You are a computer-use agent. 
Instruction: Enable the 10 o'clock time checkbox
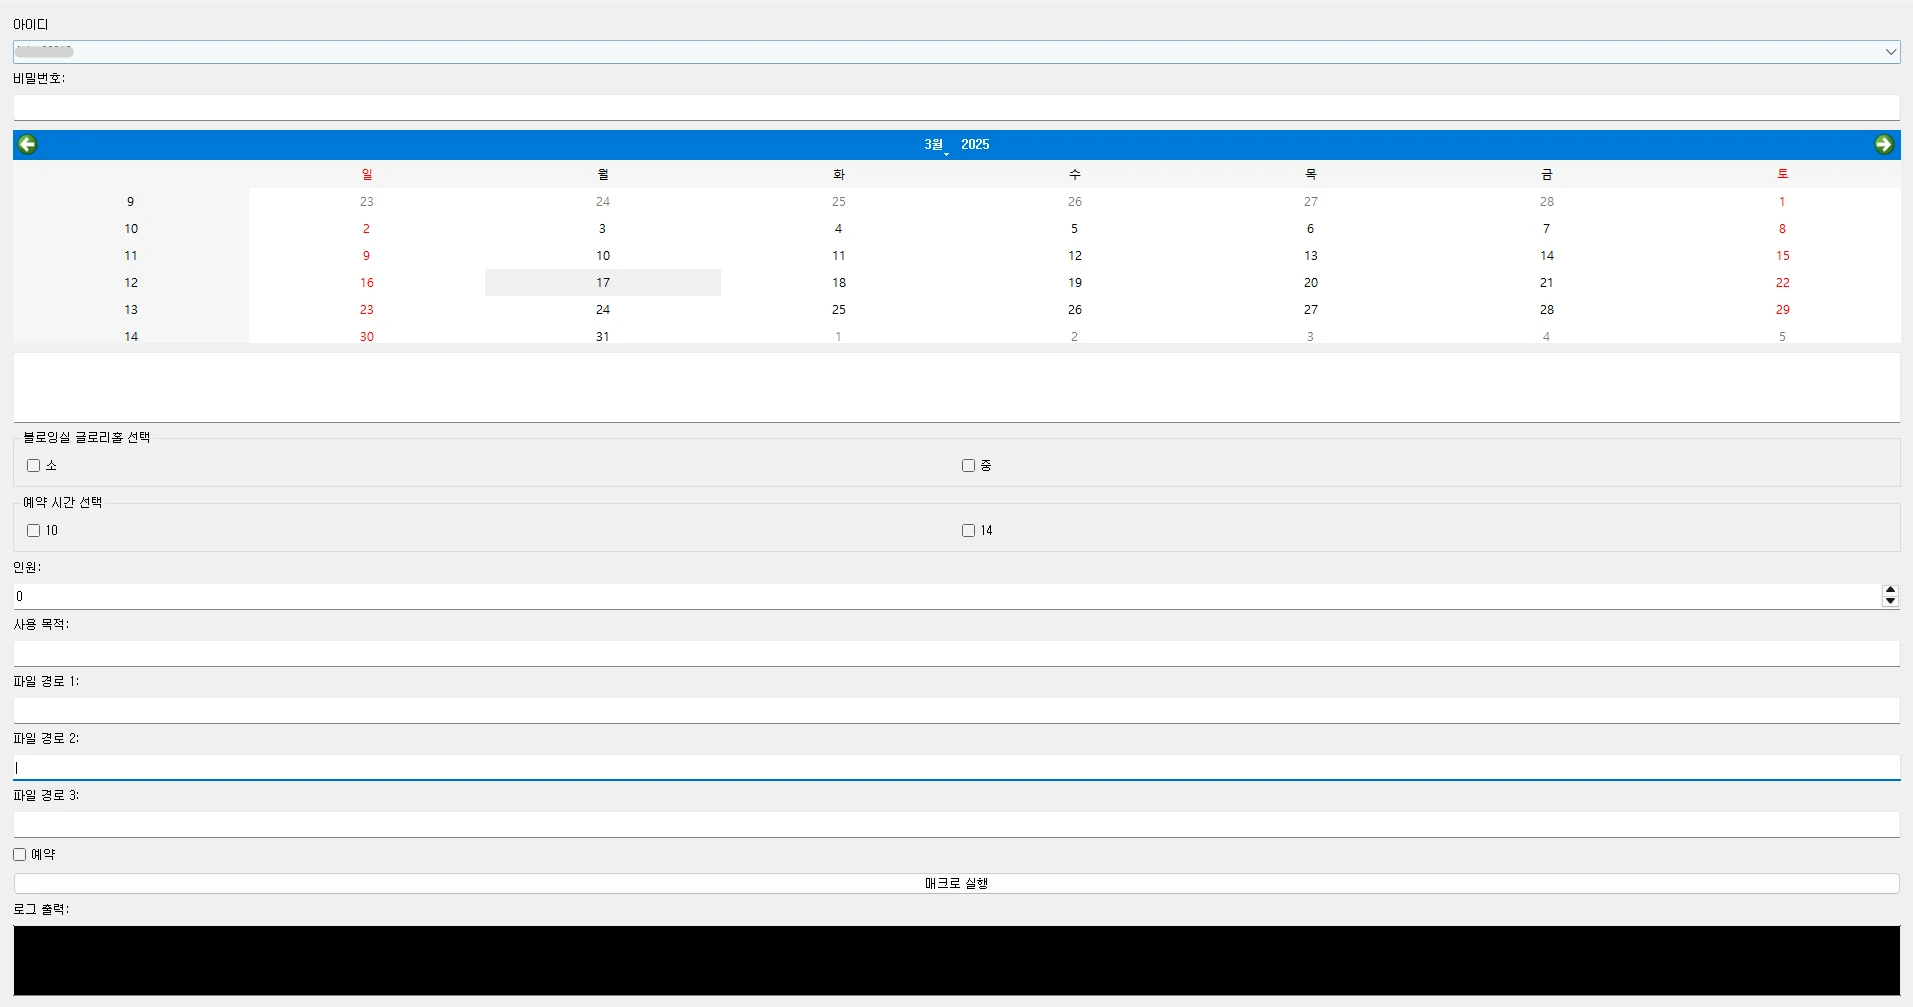tap(34, 531)
